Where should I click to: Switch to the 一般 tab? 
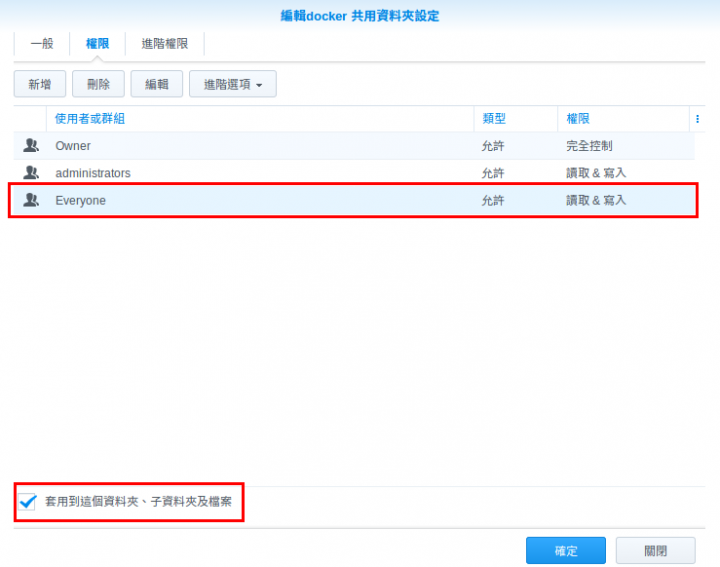(x=42, y=44)
